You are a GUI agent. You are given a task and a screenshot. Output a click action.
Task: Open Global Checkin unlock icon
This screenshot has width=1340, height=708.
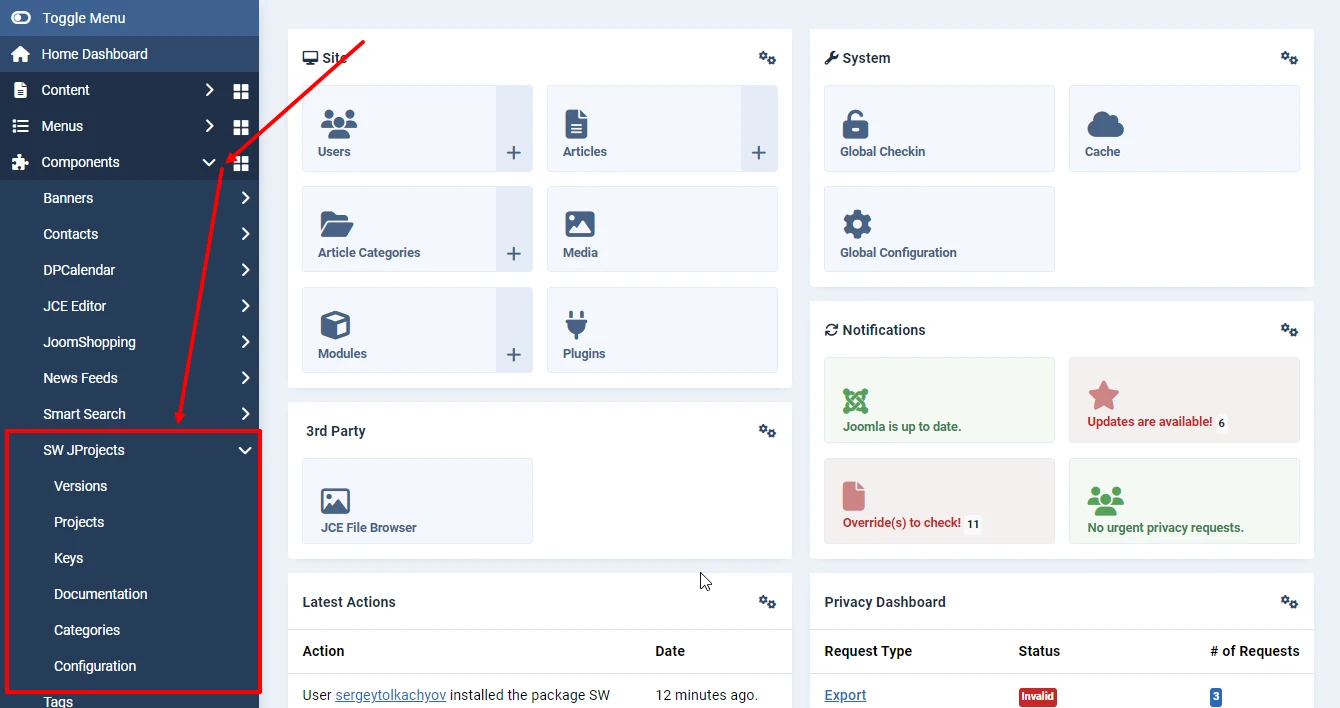click(855, 124)
